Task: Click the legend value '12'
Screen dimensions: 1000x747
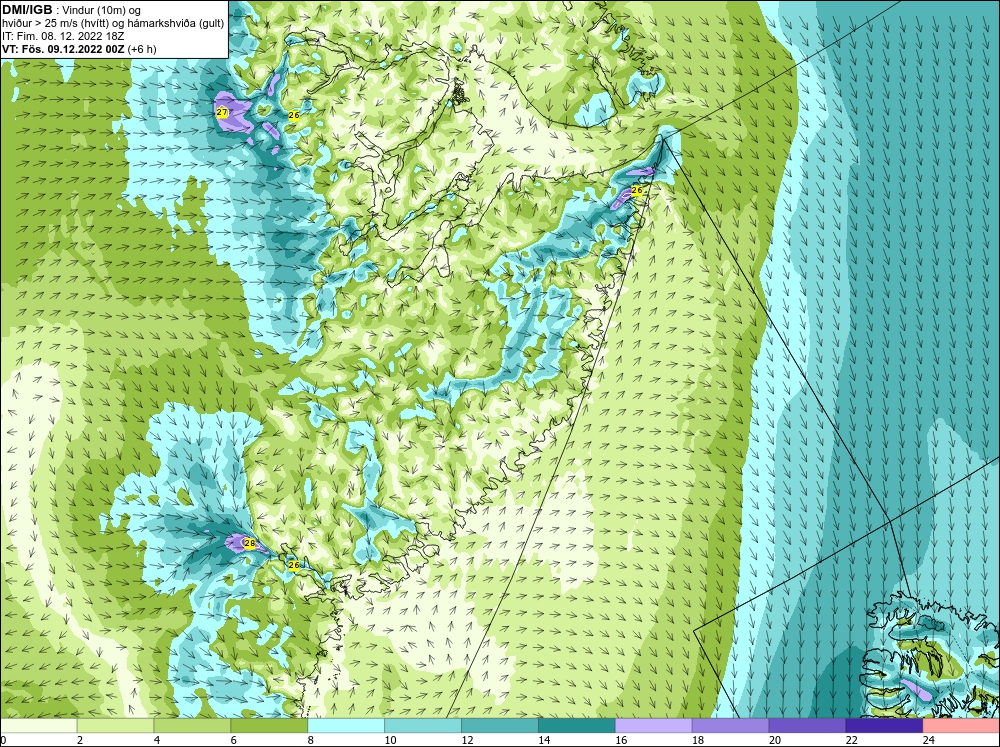Action: pyautogui.click(x=467, y=740)
